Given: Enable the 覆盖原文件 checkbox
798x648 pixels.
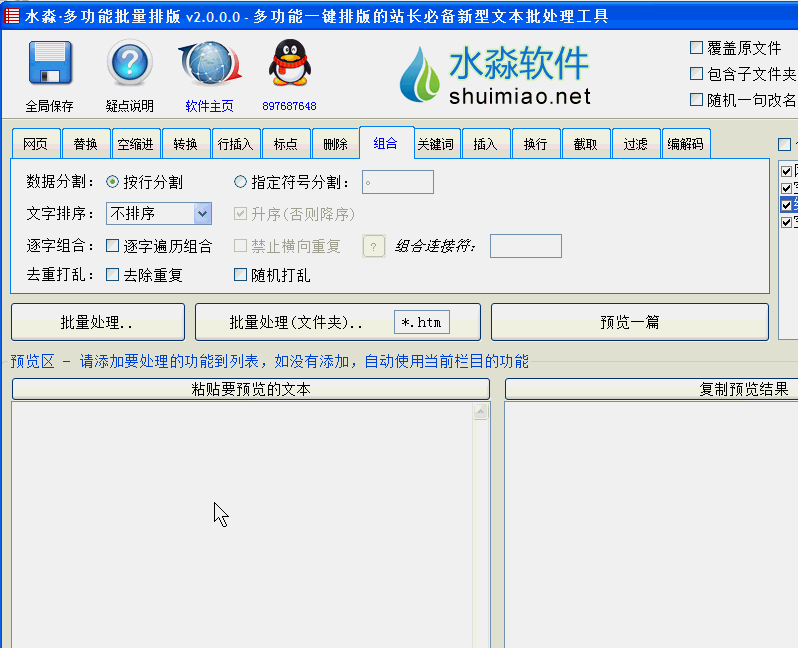Looking at the screenshot, I should [697, 48].
